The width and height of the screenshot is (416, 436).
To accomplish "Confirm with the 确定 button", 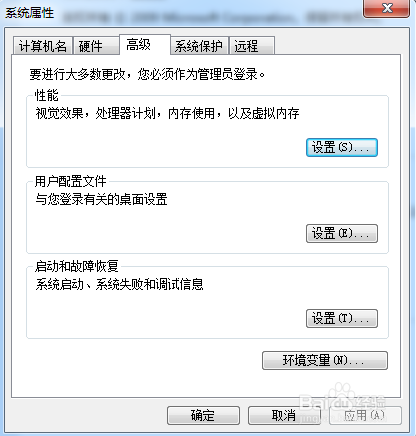I will 203,415.
